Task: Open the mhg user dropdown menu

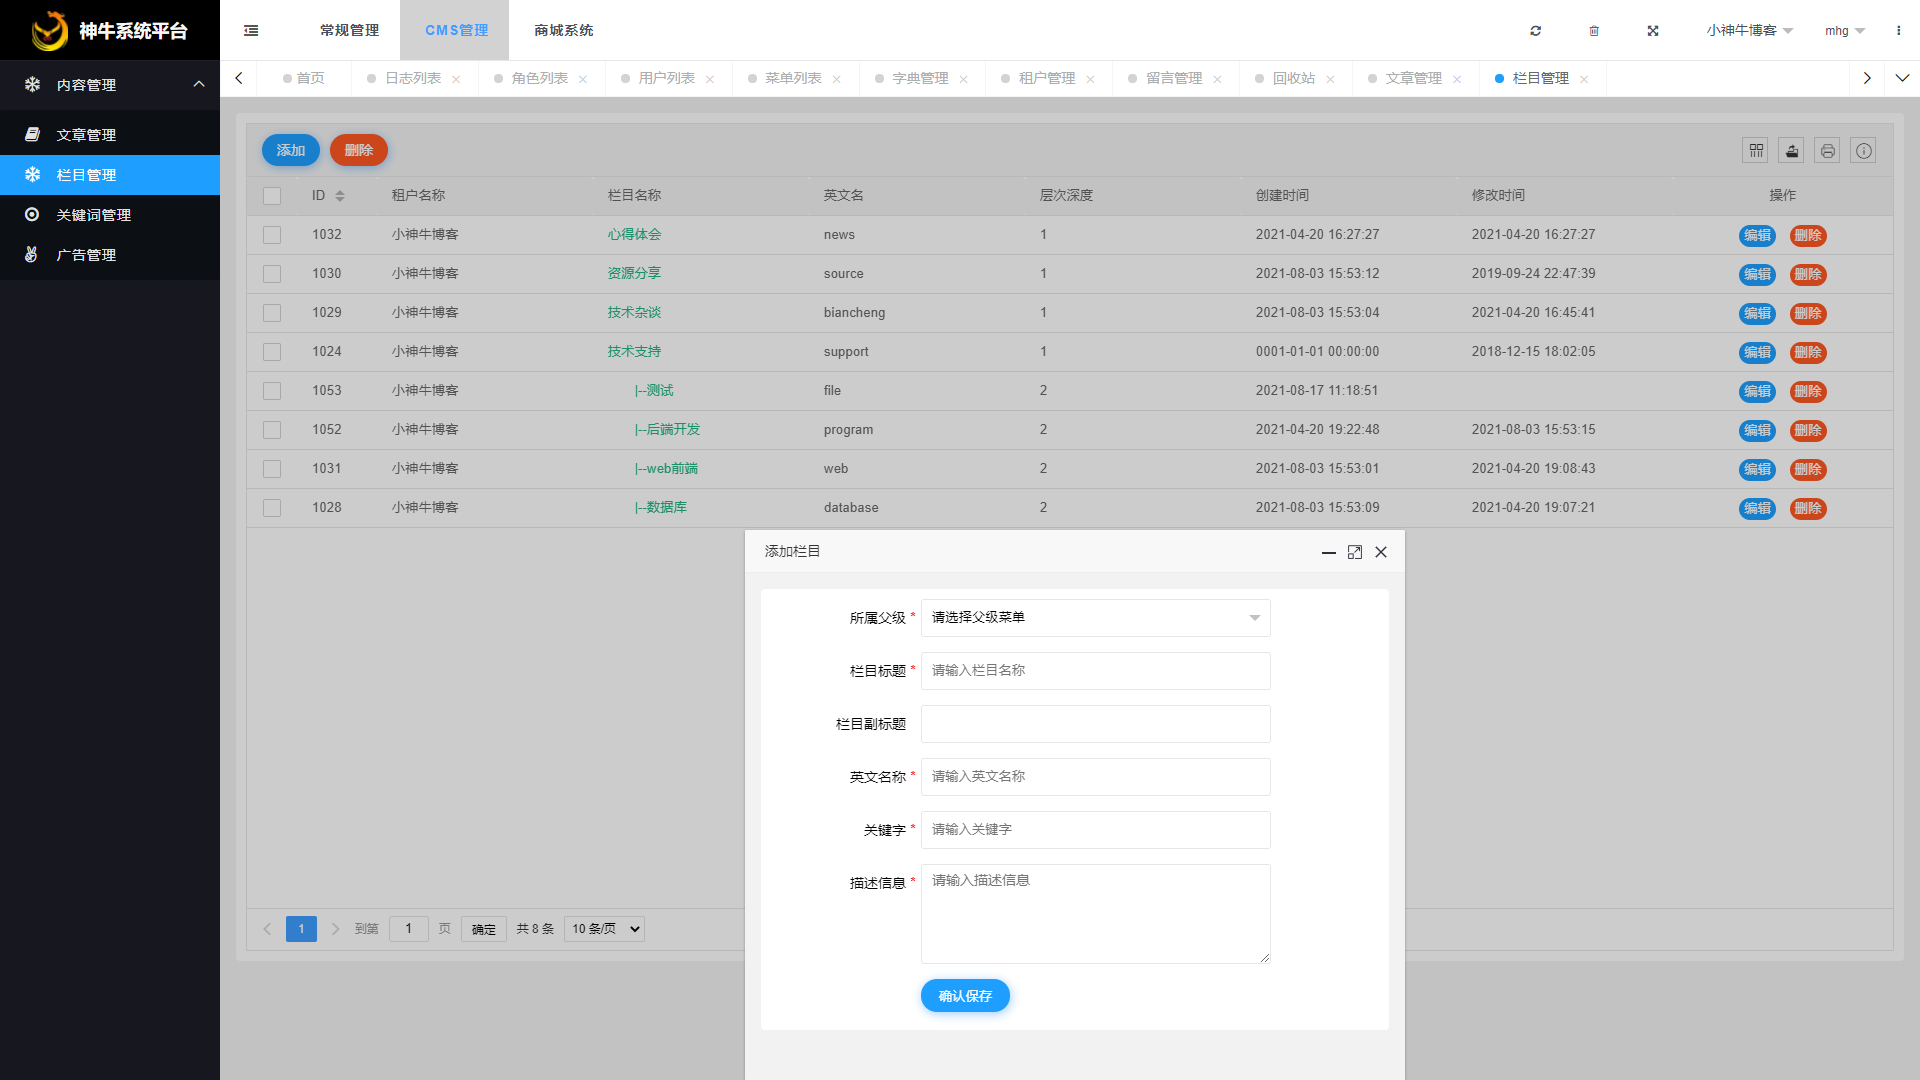Action: (1843, 31)
